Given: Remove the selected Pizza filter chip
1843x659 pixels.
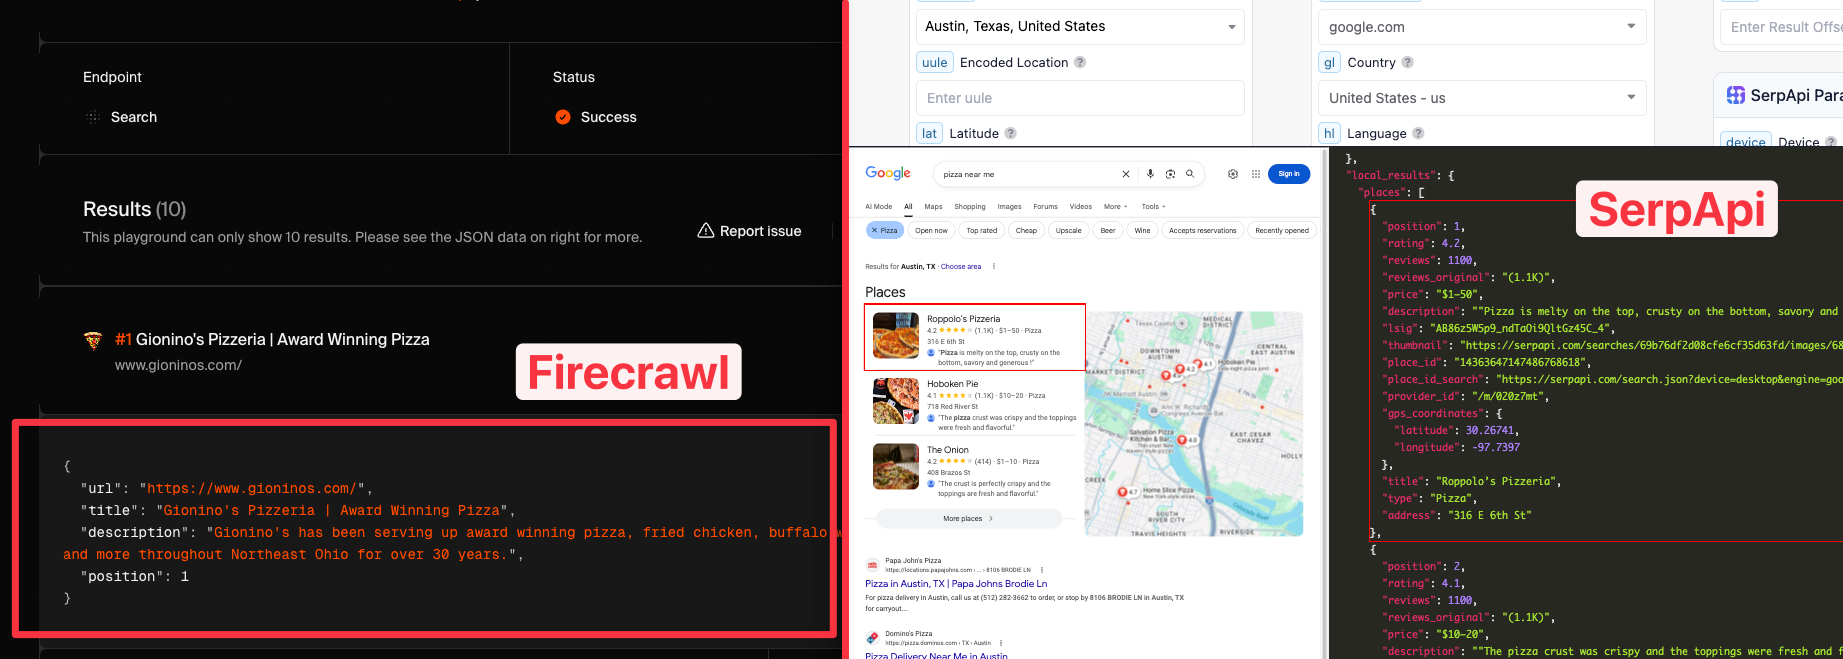Looking at the screenshot, I should [x=874, y=230].
